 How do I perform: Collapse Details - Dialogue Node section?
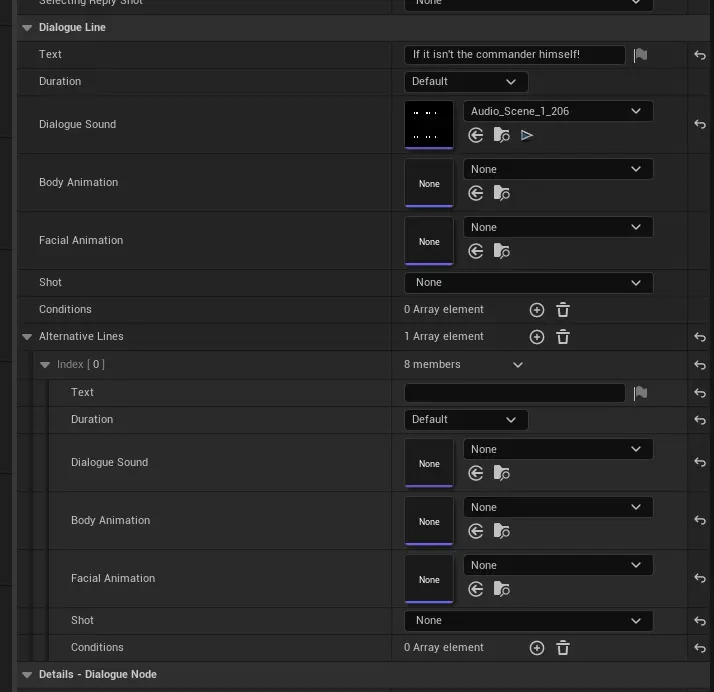tap(27, 675)
